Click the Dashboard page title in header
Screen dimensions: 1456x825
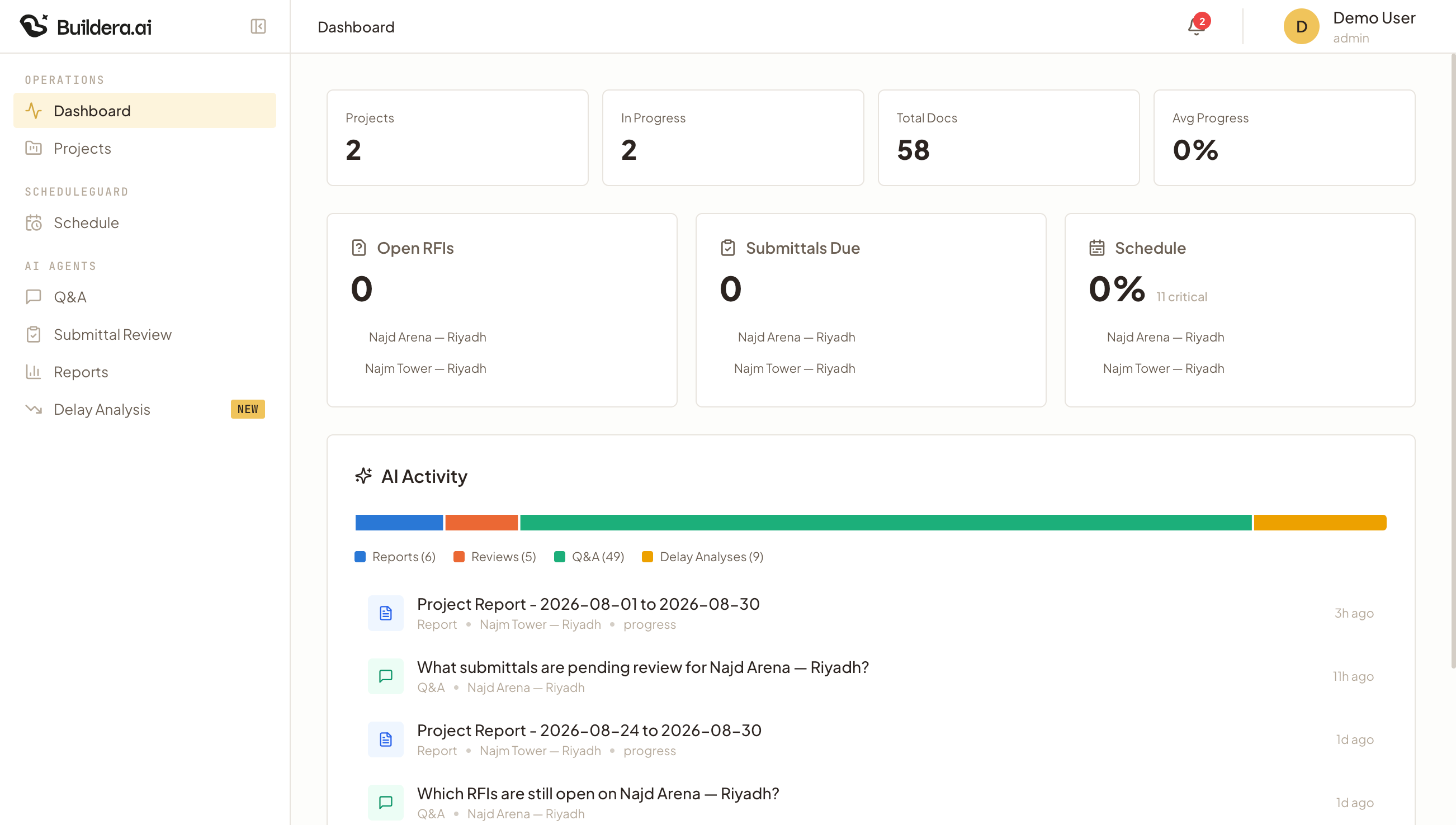[x=356, y=27]
